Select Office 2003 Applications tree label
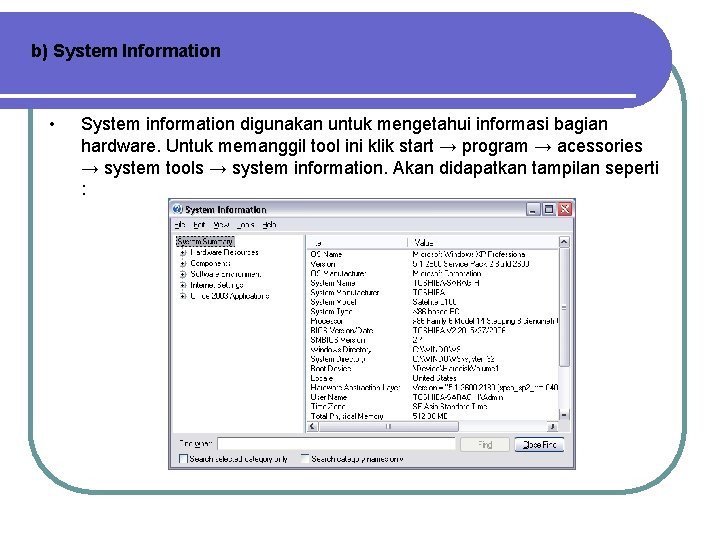The image size is (720, 540). (230, 297)
